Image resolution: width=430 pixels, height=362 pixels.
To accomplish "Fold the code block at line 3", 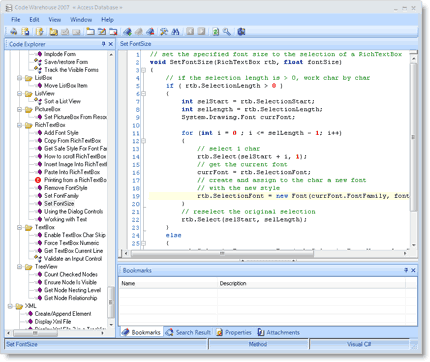I will [x=143, y=70].
